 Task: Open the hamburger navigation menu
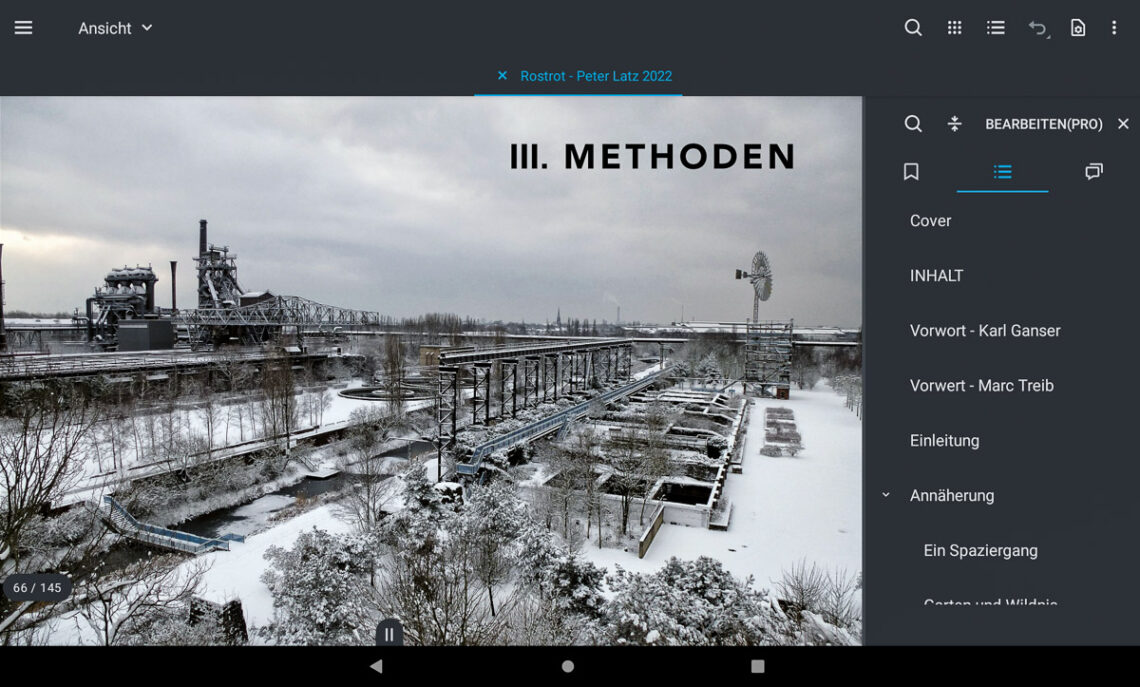pos(23,28)
